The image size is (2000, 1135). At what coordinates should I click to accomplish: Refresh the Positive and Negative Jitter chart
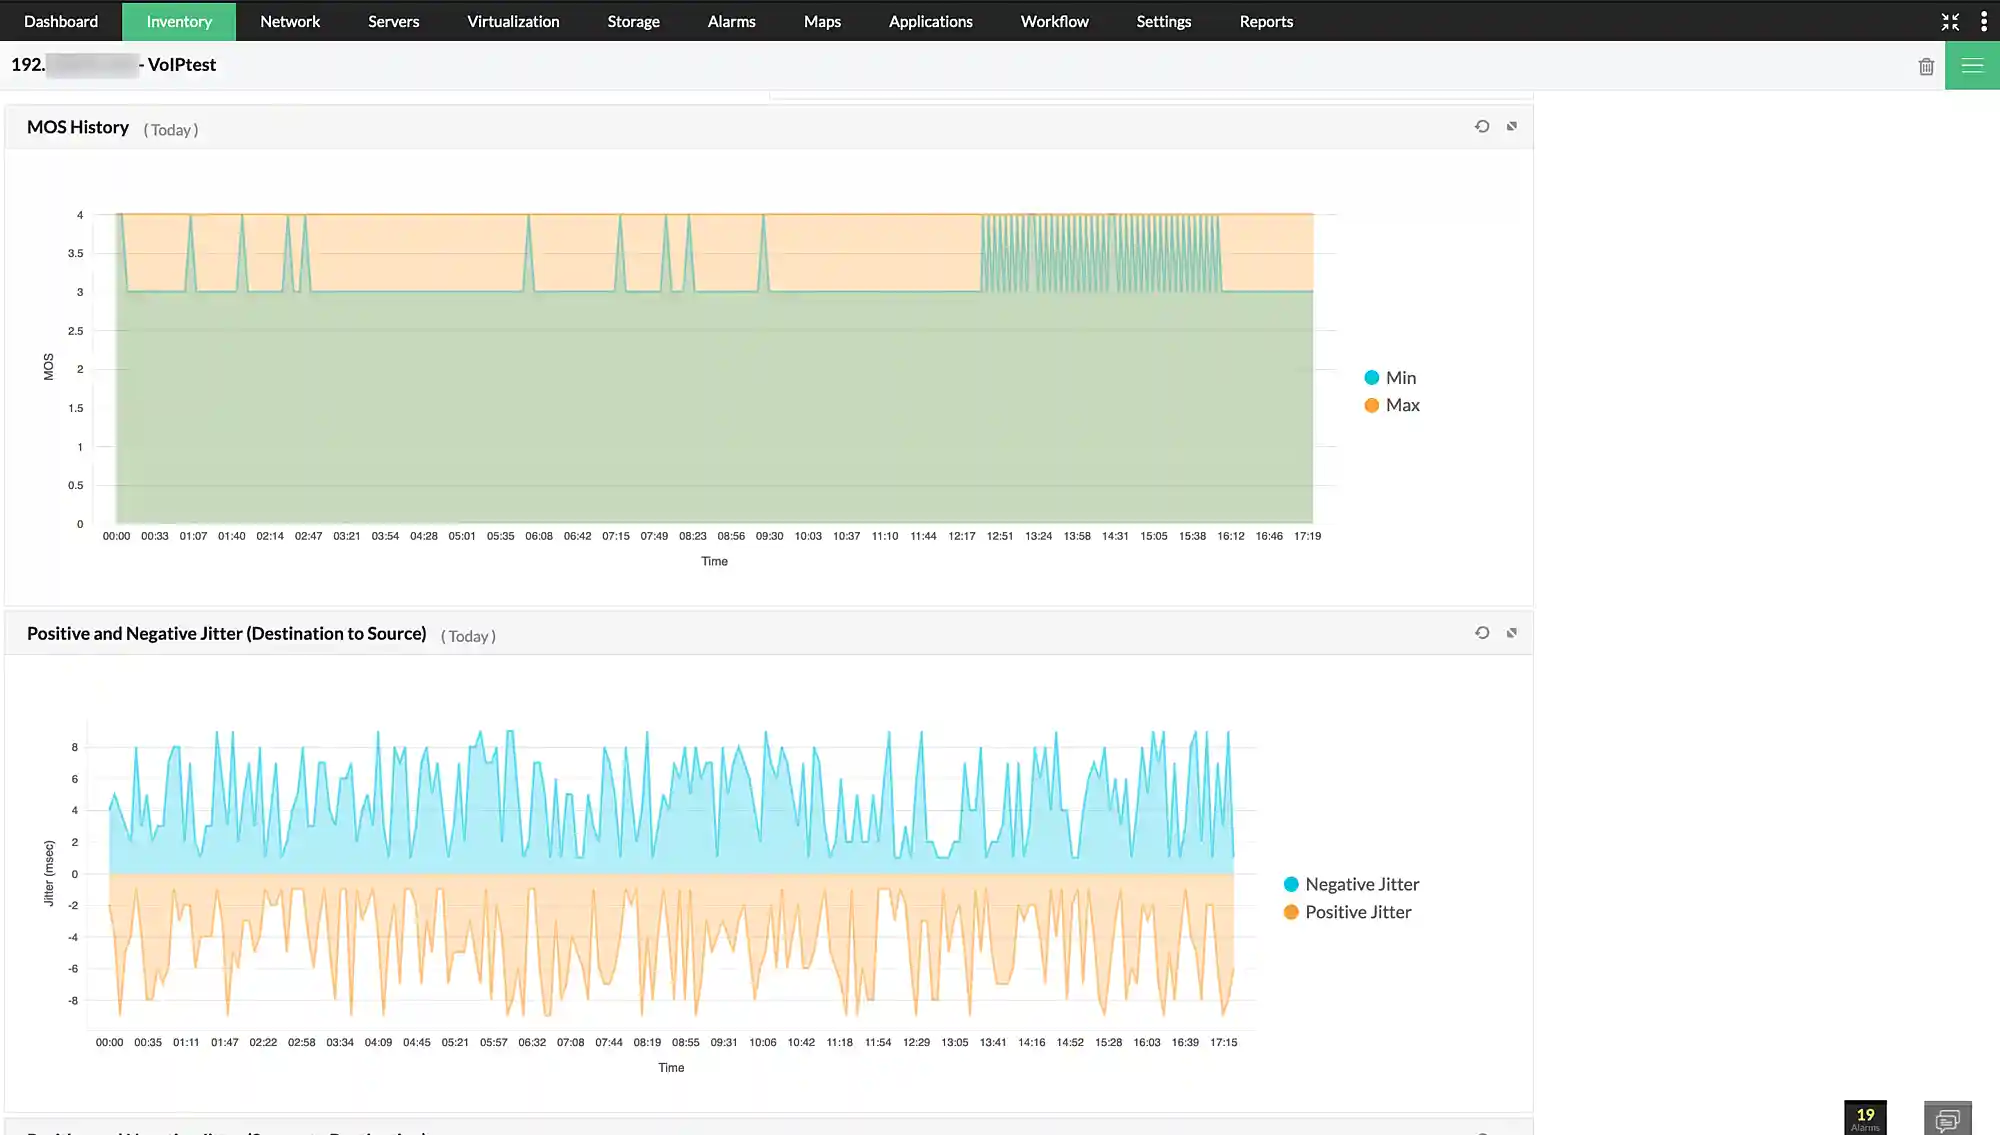tap(1483, 633)
